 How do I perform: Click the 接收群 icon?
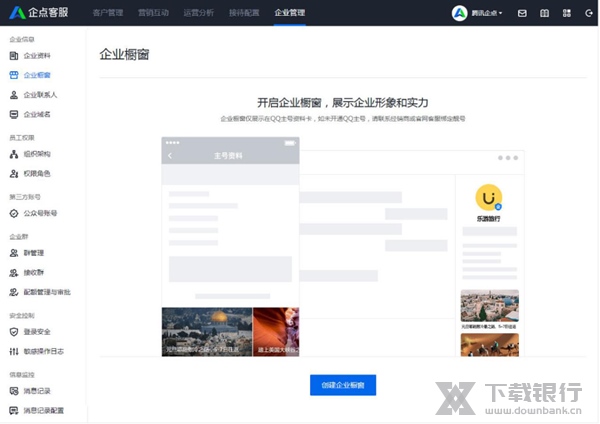pos(14,273)
